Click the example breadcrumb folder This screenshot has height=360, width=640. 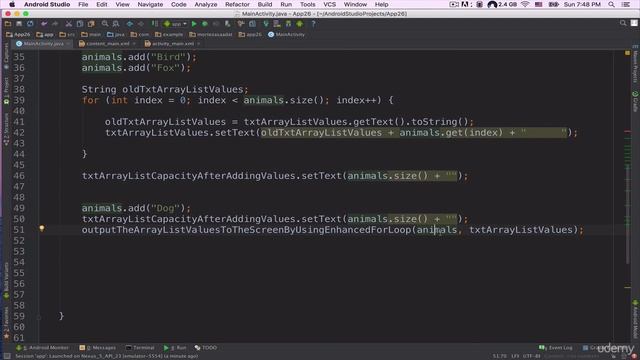[169, 35]
